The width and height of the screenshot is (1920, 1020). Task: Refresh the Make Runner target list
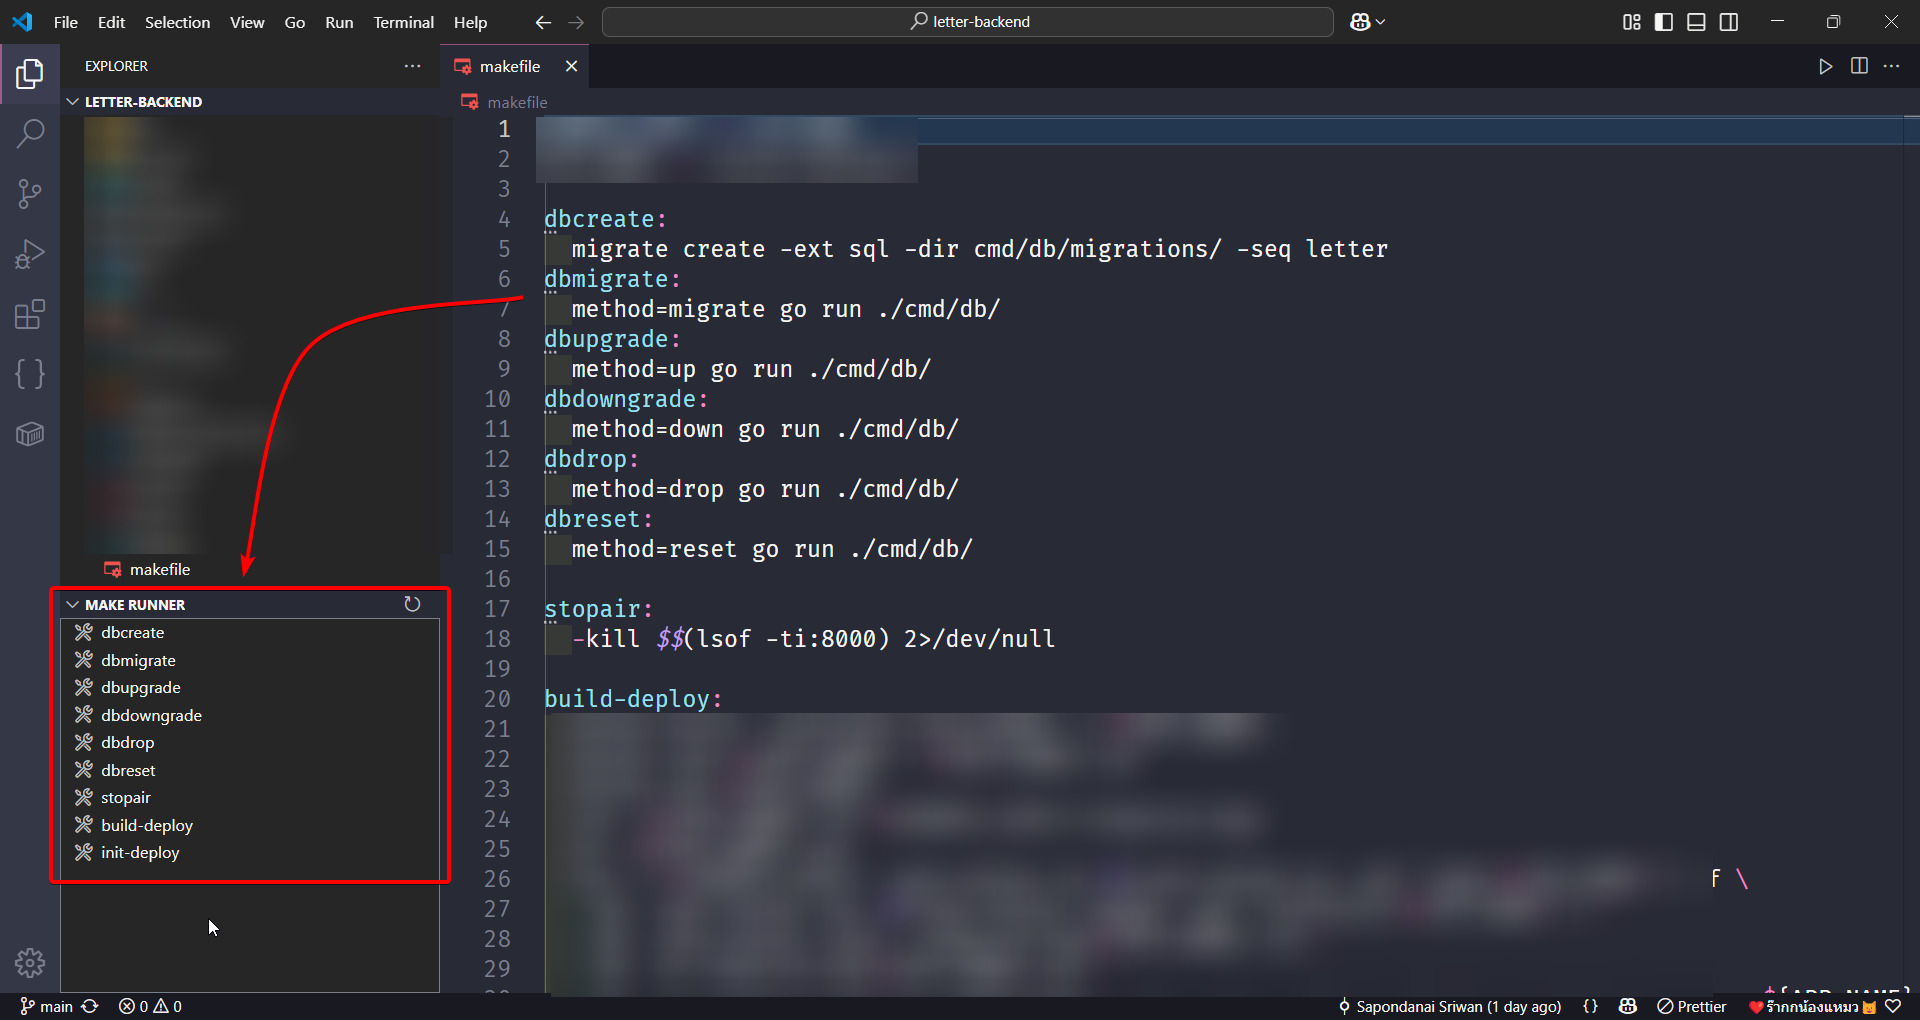[x=412, y=604]
